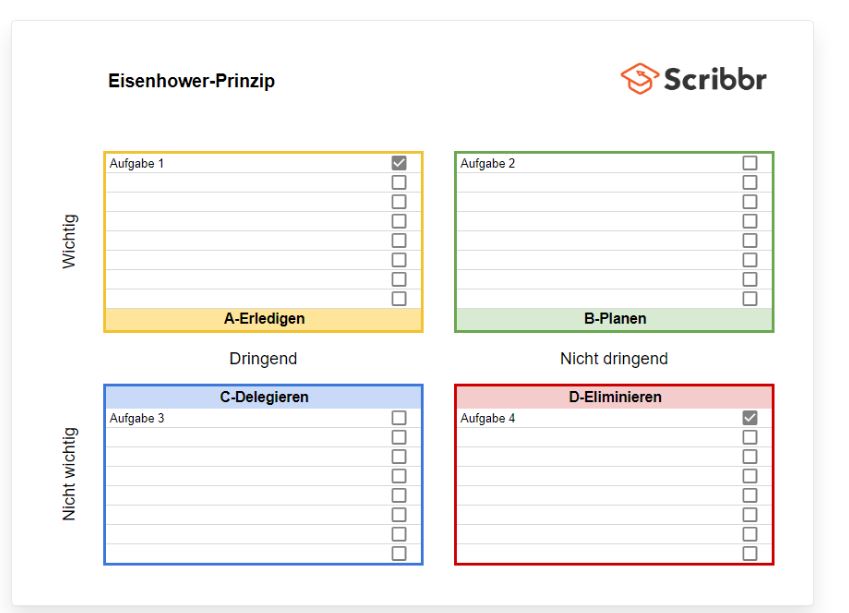Image resolution: width=849 pixels, height=613 pixels.
Task: Uncheck the Aufgabe 4 checkbox
Action: click(x=750, y=418)
